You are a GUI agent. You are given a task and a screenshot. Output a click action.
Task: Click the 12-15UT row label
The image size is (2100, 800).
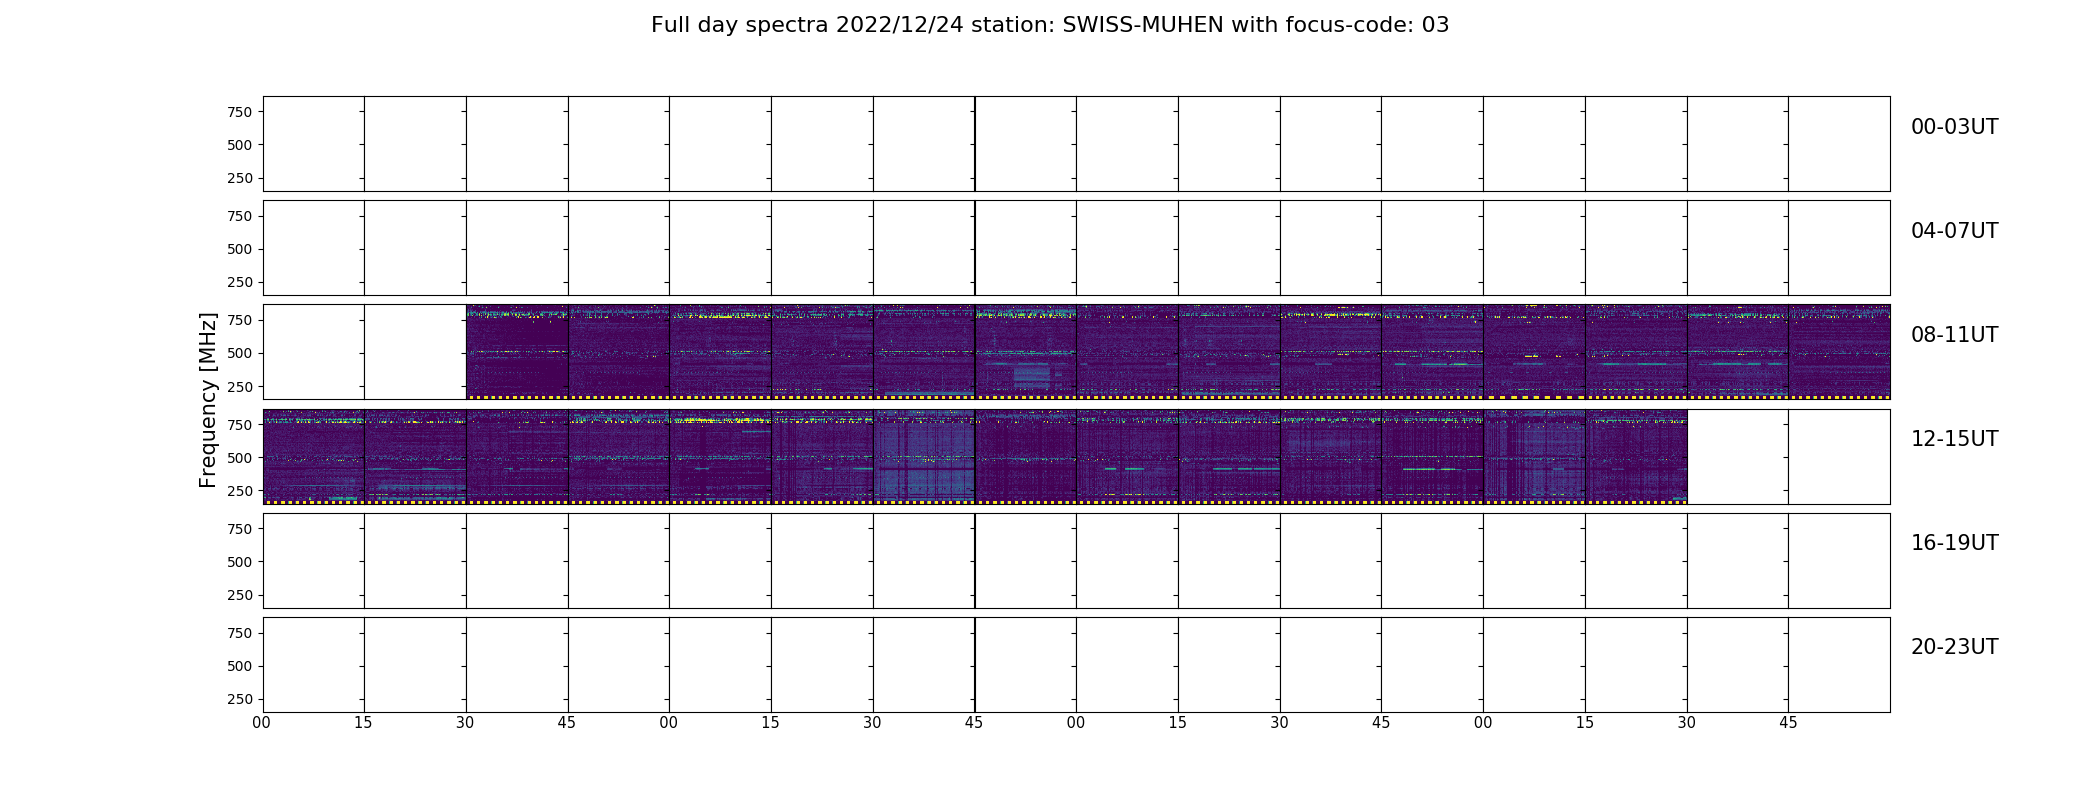tap(1954, 439)
